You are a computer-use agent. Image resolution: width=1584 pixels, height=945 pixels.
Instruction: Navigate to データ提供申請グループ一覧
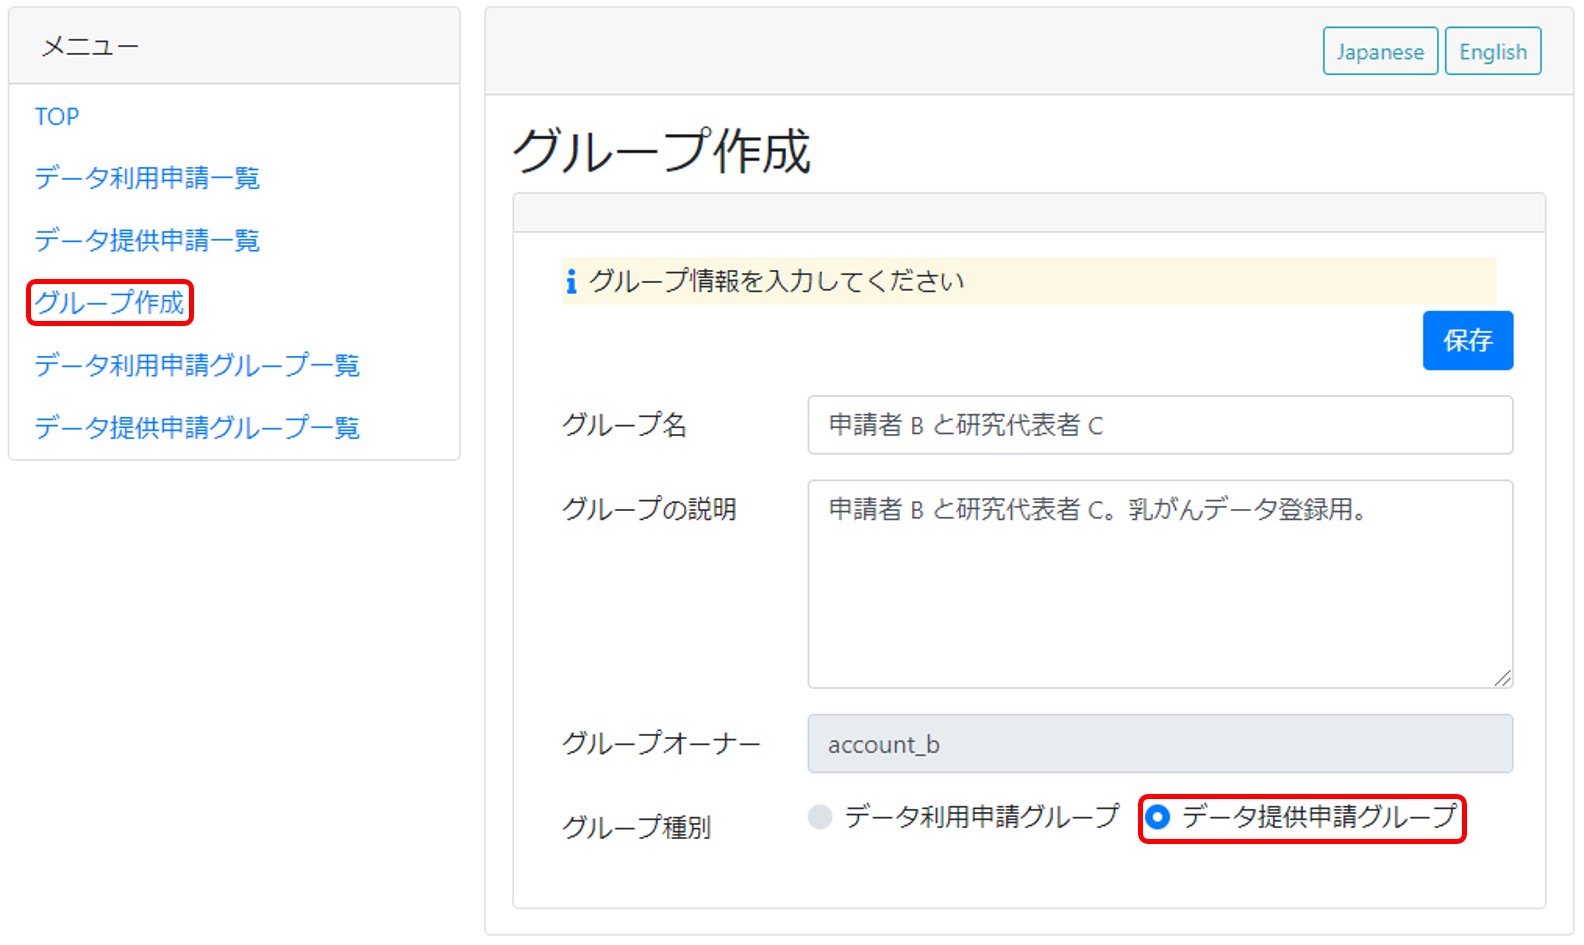197,427
